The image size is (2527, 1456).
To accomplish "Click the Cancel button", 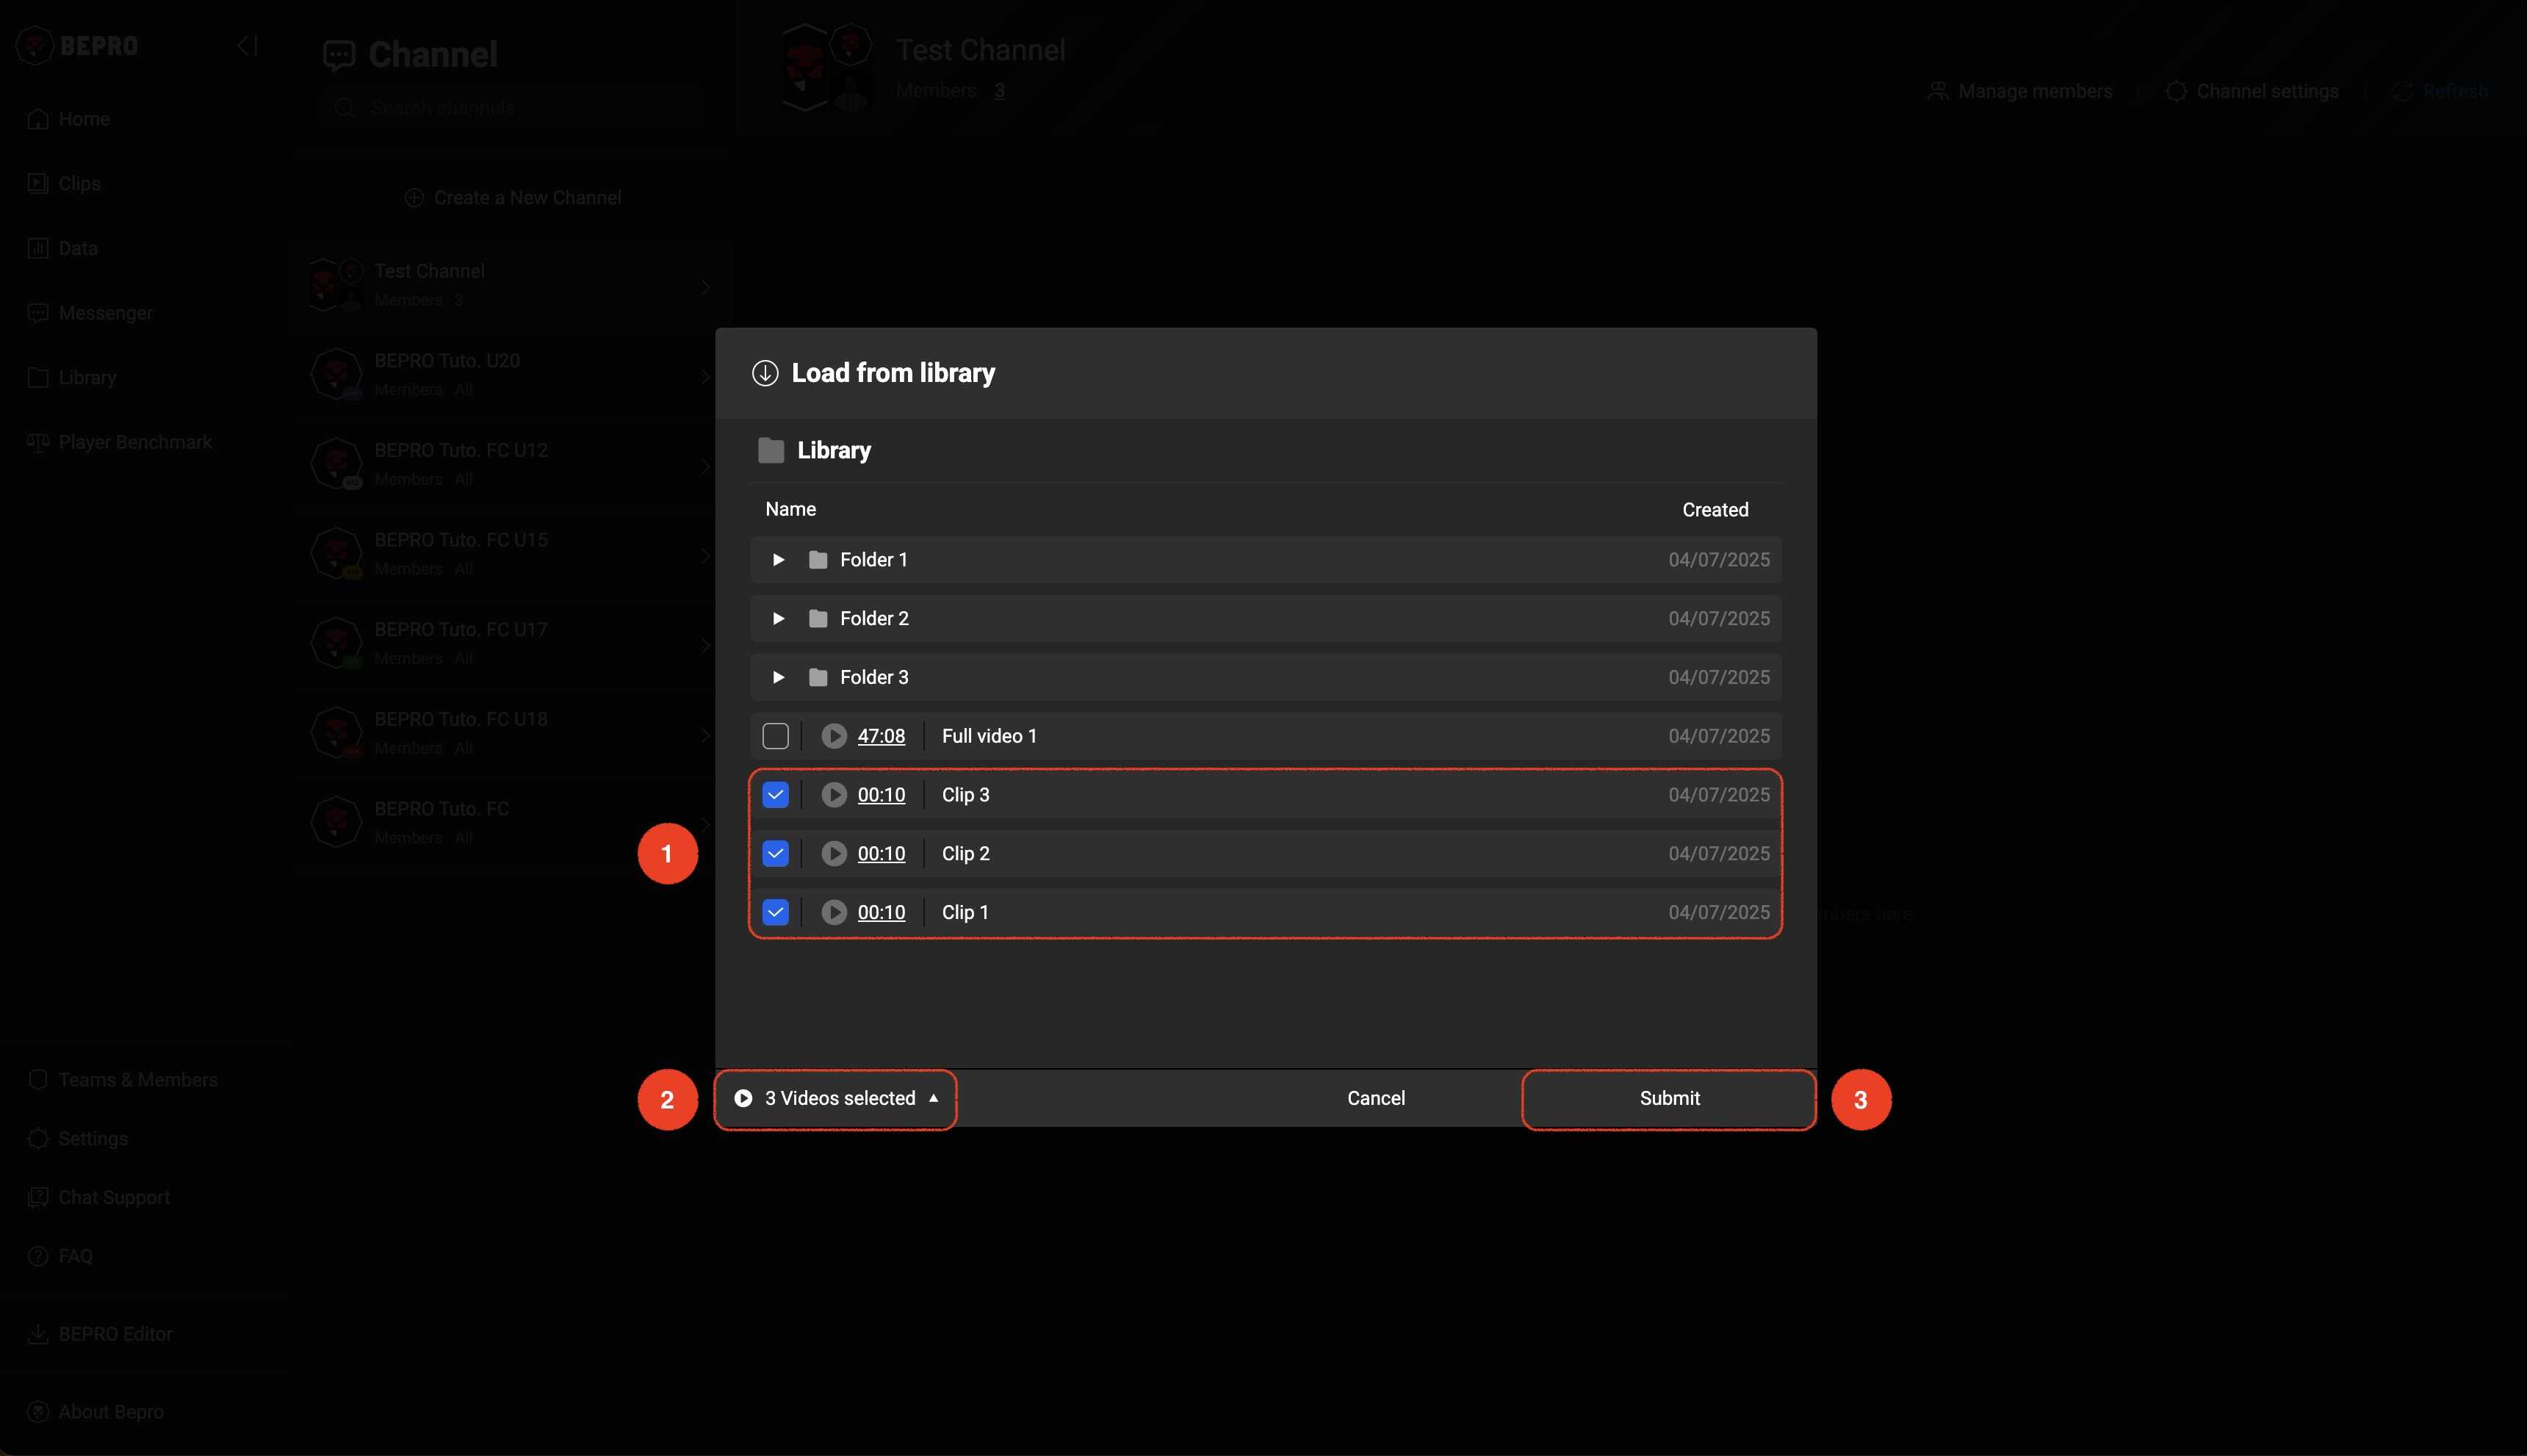I will [x=1375, y=1099].
